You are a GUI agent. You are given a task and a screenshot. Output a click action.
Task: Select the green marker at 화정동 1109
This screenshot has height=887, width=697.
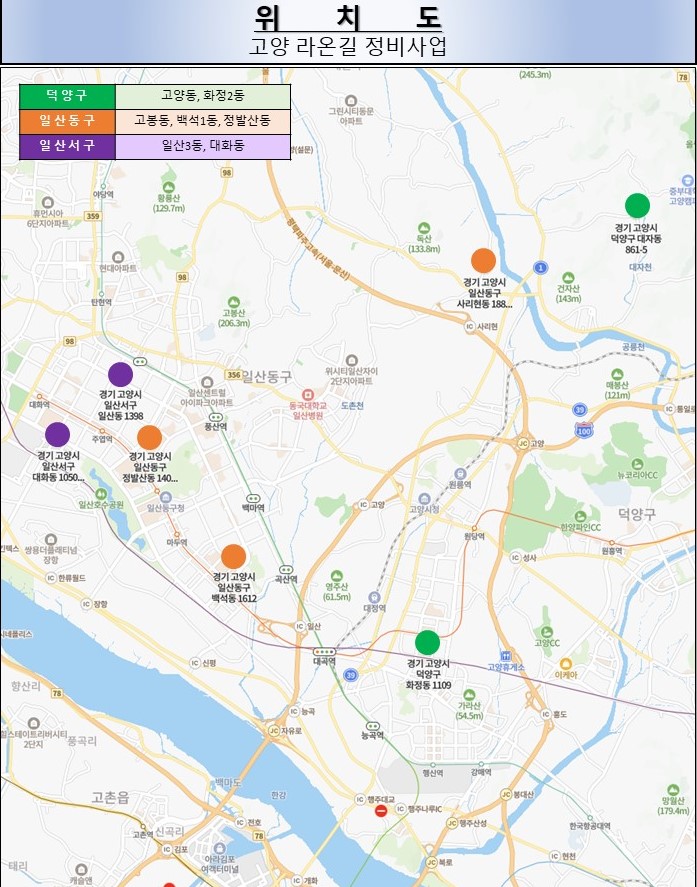click(427, 643)
